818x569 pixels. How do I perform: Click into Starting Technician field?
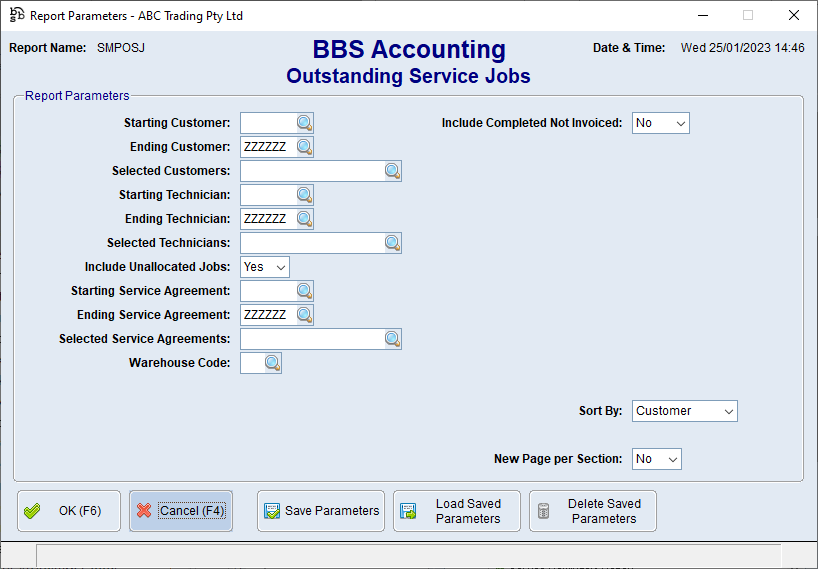click(269, 195)
